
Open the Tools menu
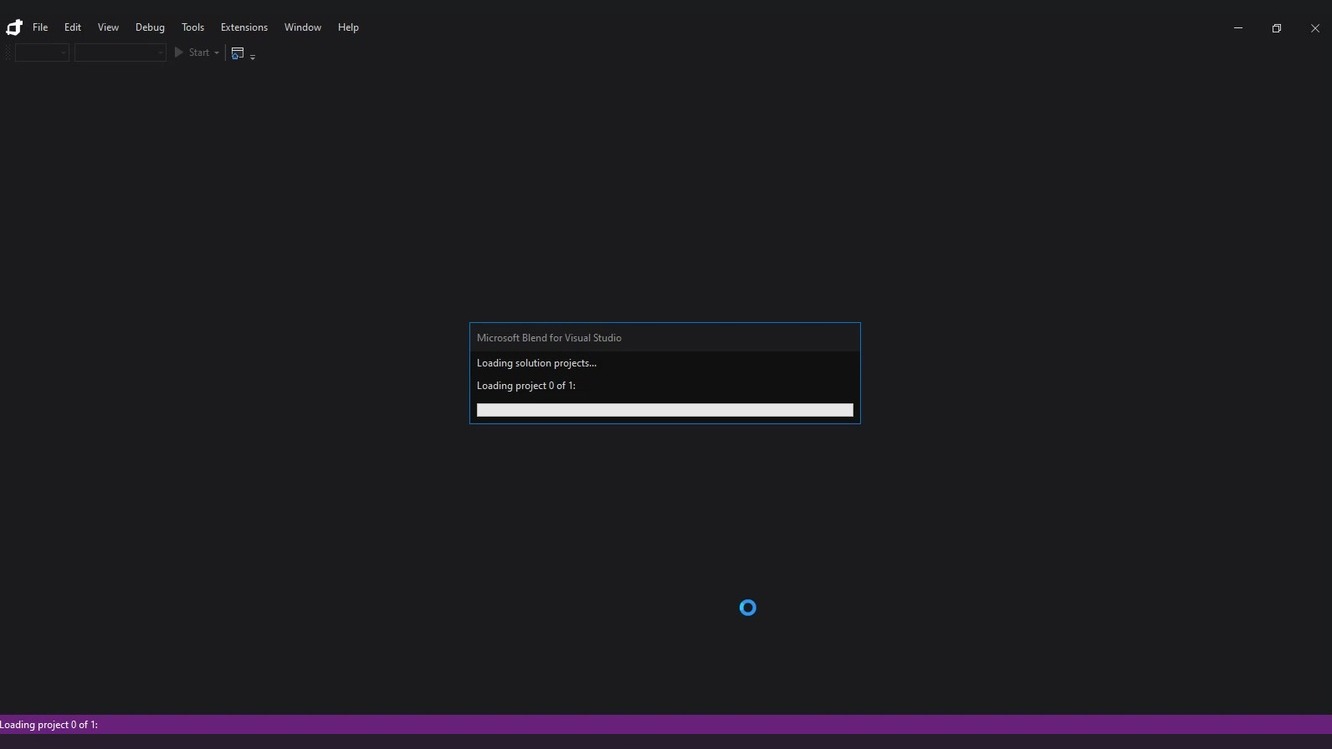click(193, 27)
